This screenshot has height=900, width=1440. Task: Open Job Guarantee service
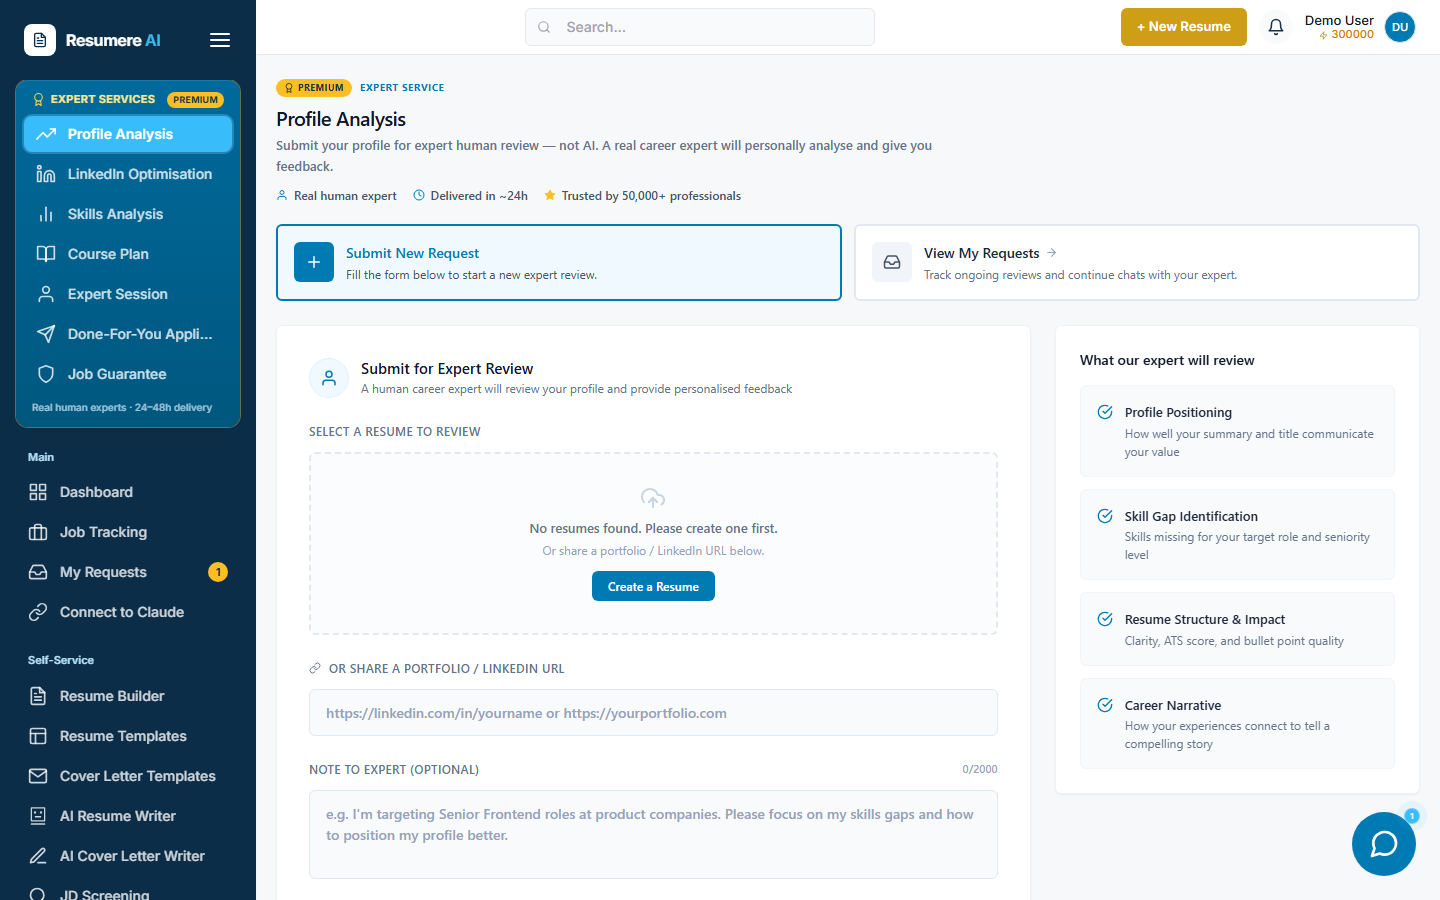pyautogui.click(x=128, y=374)
